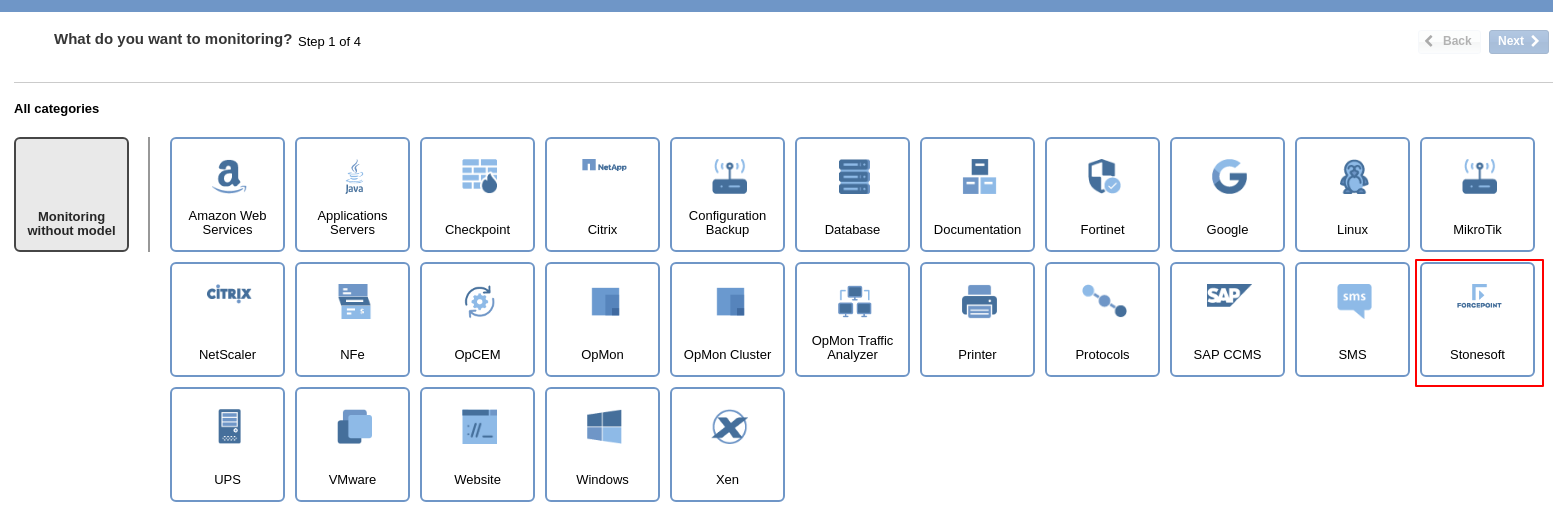Open the Checkpoint firewall category
This screenshot has width=1553, height=514.
[477, 194]
